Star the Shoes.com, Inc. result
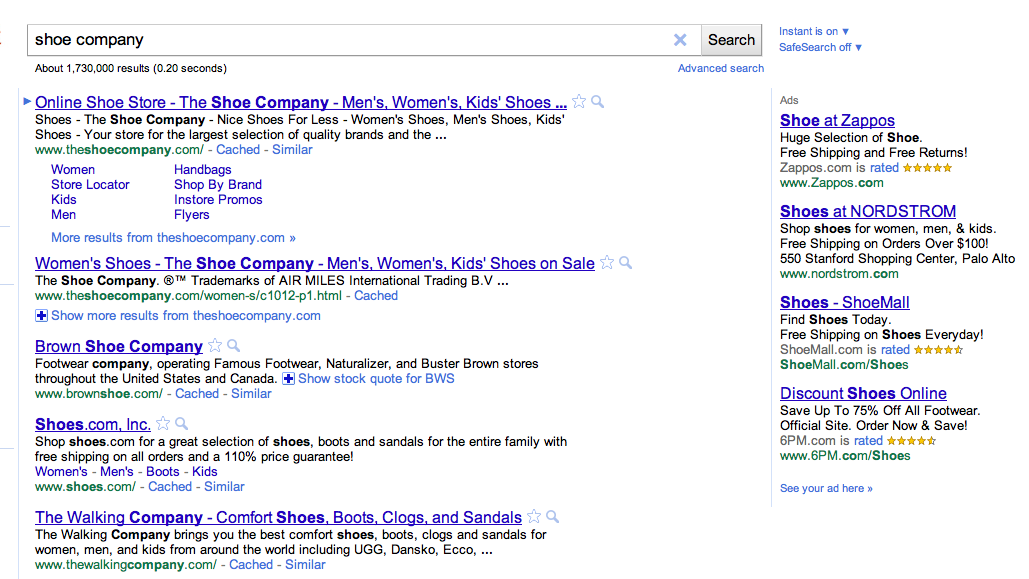 [163, 423]
